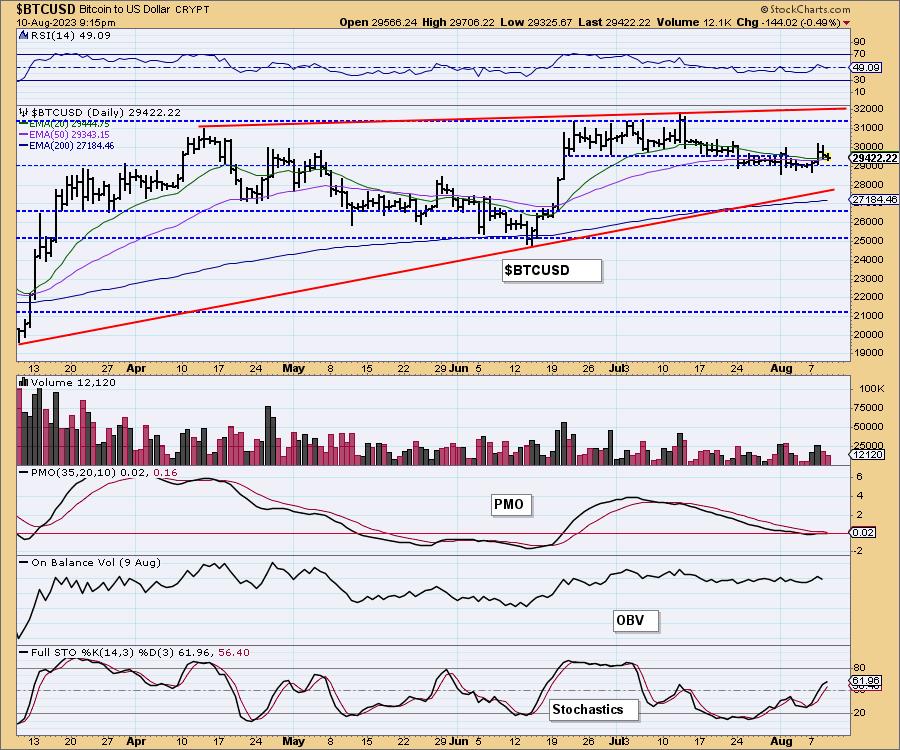Click the PMO annotation box
This screenshot has width=900, height=750.
point(511,504)
